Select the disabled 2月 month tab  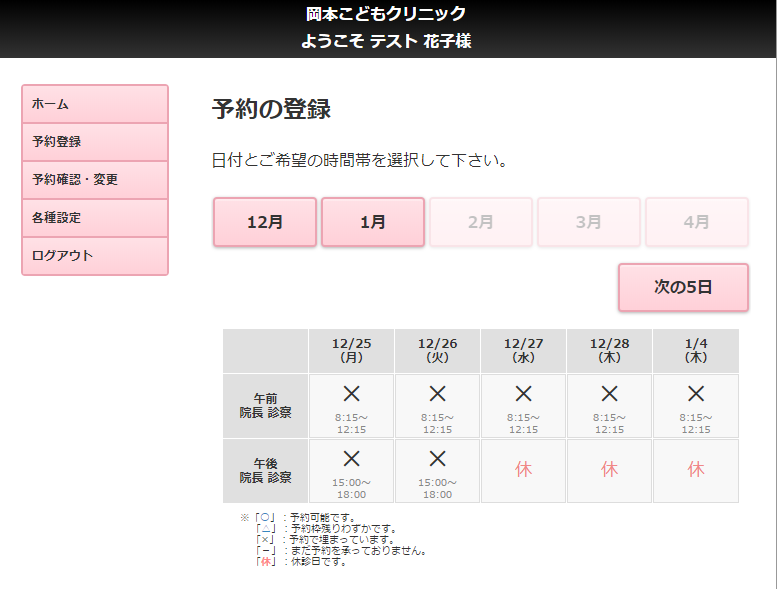[481, 222]
